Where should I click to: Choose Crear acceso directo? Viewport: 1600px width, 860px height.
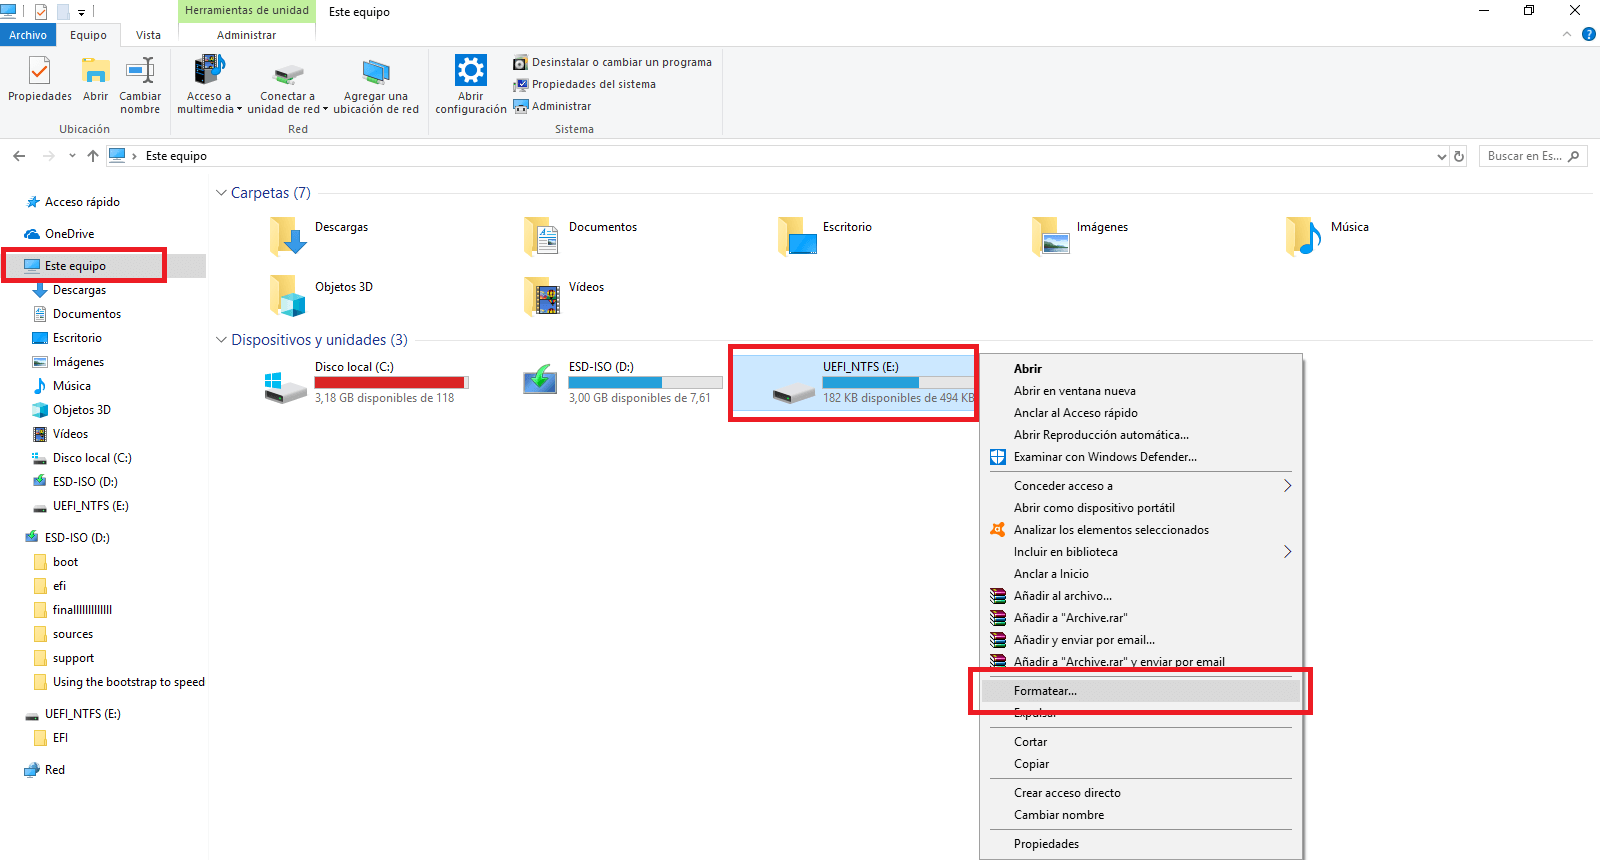click(x=1141, y=793)
